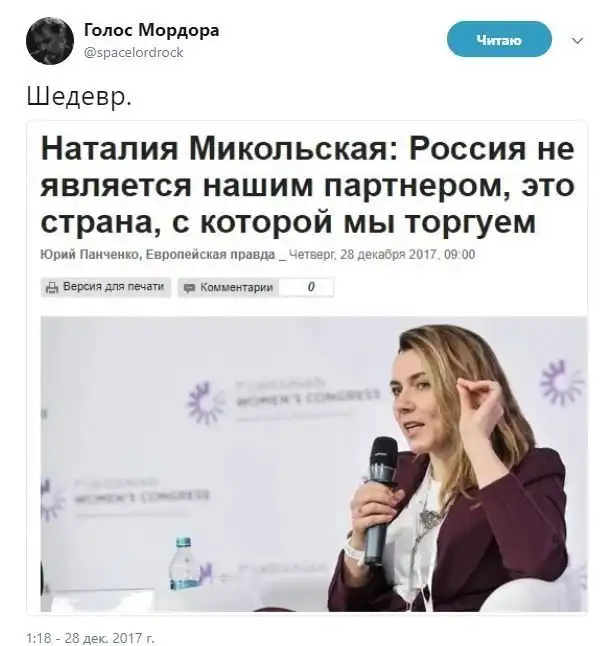Click author name Юрий Панченко
The image size is (616, 646).
pos(90,254)
